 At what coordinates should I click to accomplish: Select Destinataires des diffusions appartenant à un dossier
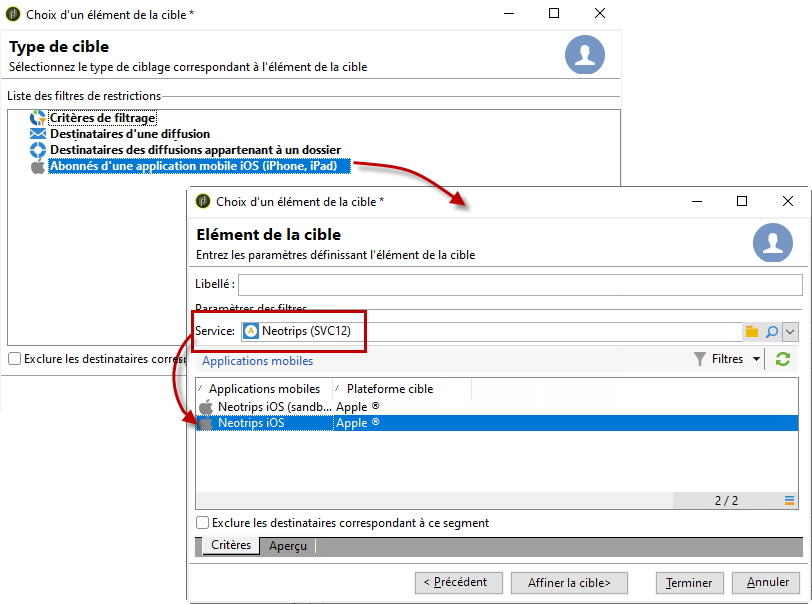tap(195, 150)
